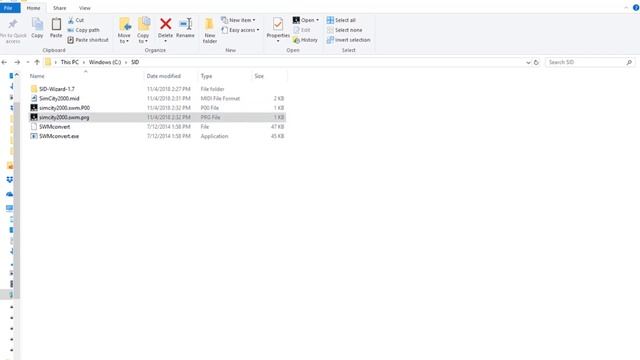Go up one folder level
Viewport: 640px width, 360px height.
click(37, 62)
